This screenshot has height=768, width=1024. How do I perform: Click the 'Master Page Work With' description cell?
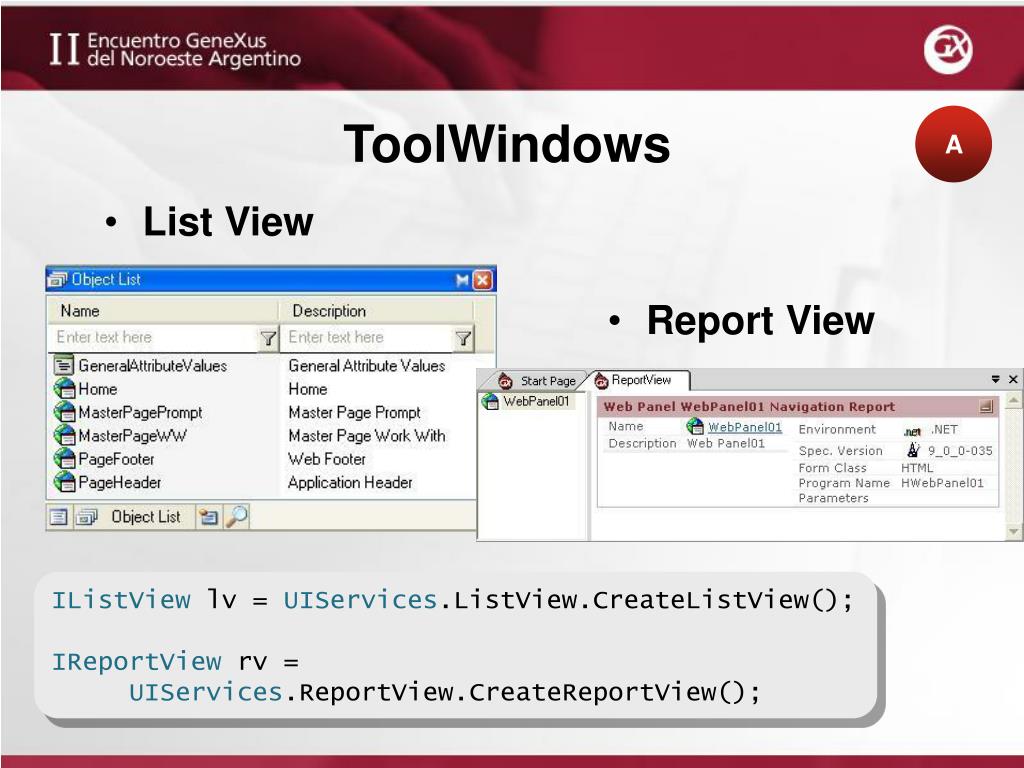pos(366,436)
